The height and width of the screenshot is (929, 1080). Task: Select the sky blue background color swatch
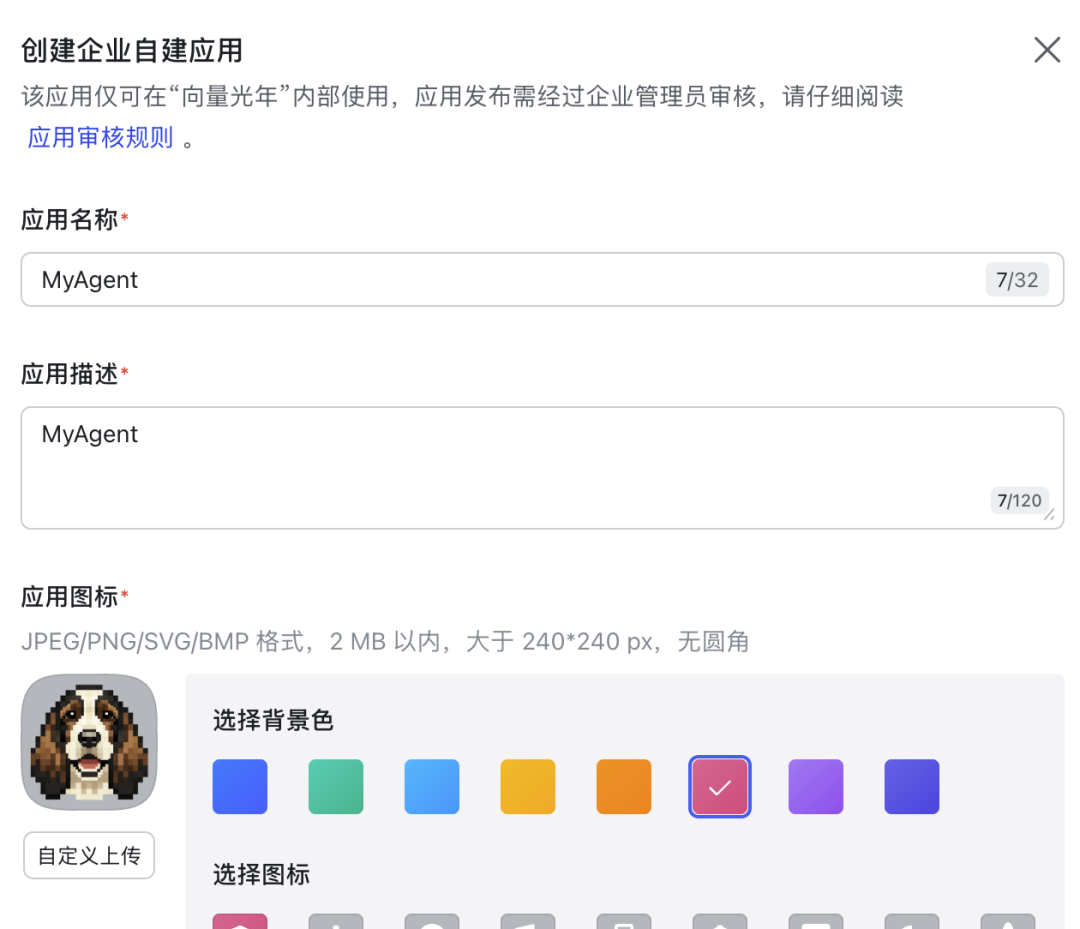click(432, 786)
